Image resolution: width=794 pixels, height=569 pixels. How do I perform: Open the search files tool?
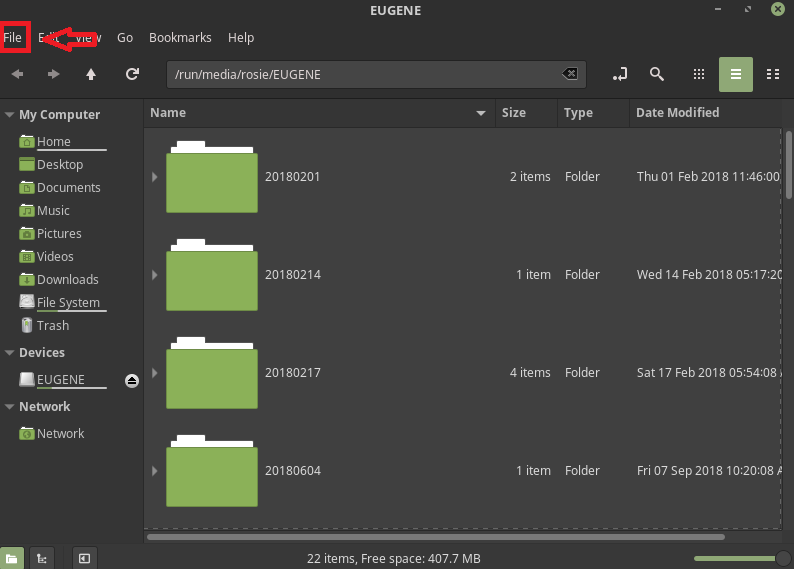pos(657,74)
